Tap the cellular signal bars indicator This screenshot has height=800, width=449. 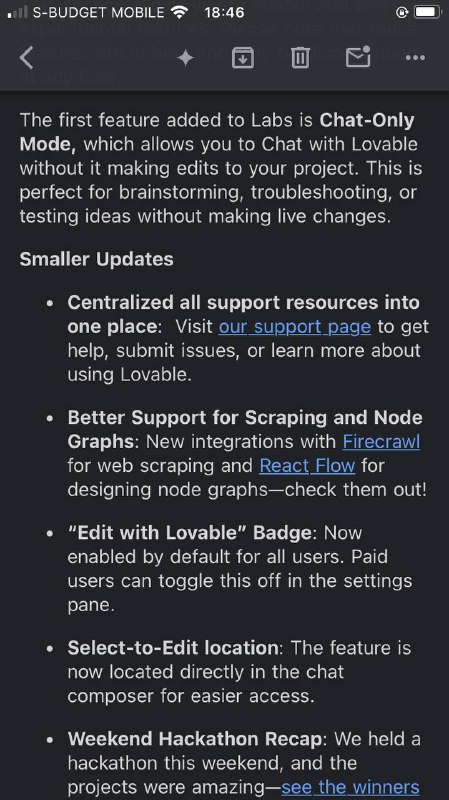pyautogui.click(x=17, y=12)
